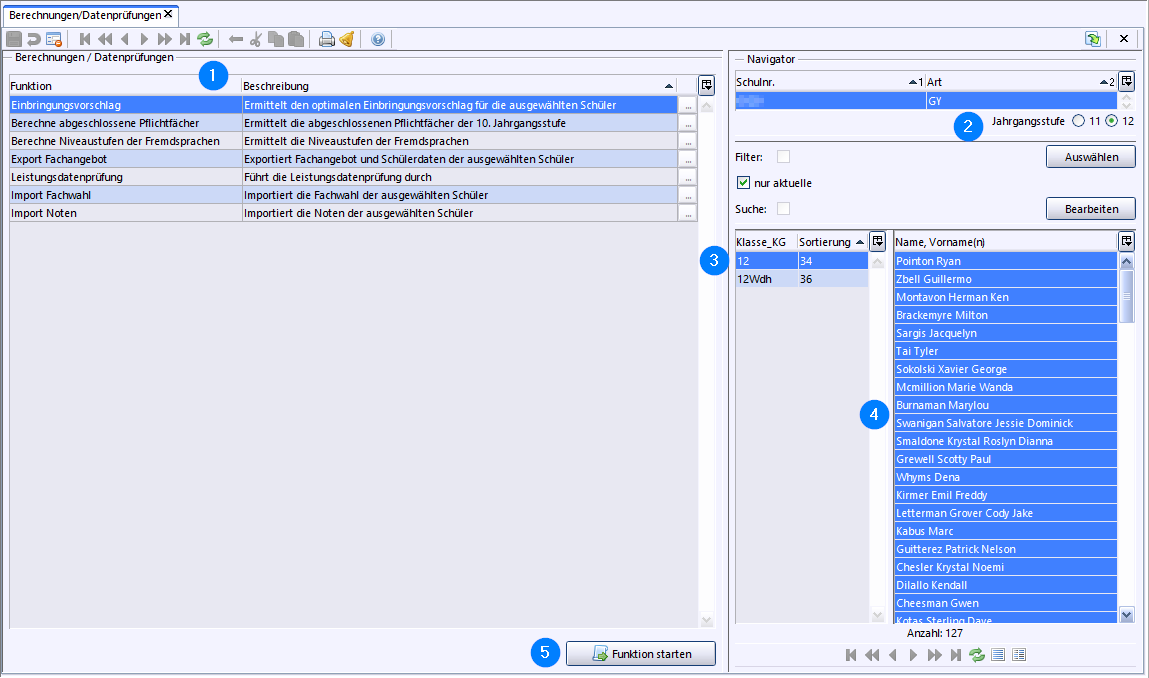Click the scrollbar thumb of names list

tap(1126, 296)
